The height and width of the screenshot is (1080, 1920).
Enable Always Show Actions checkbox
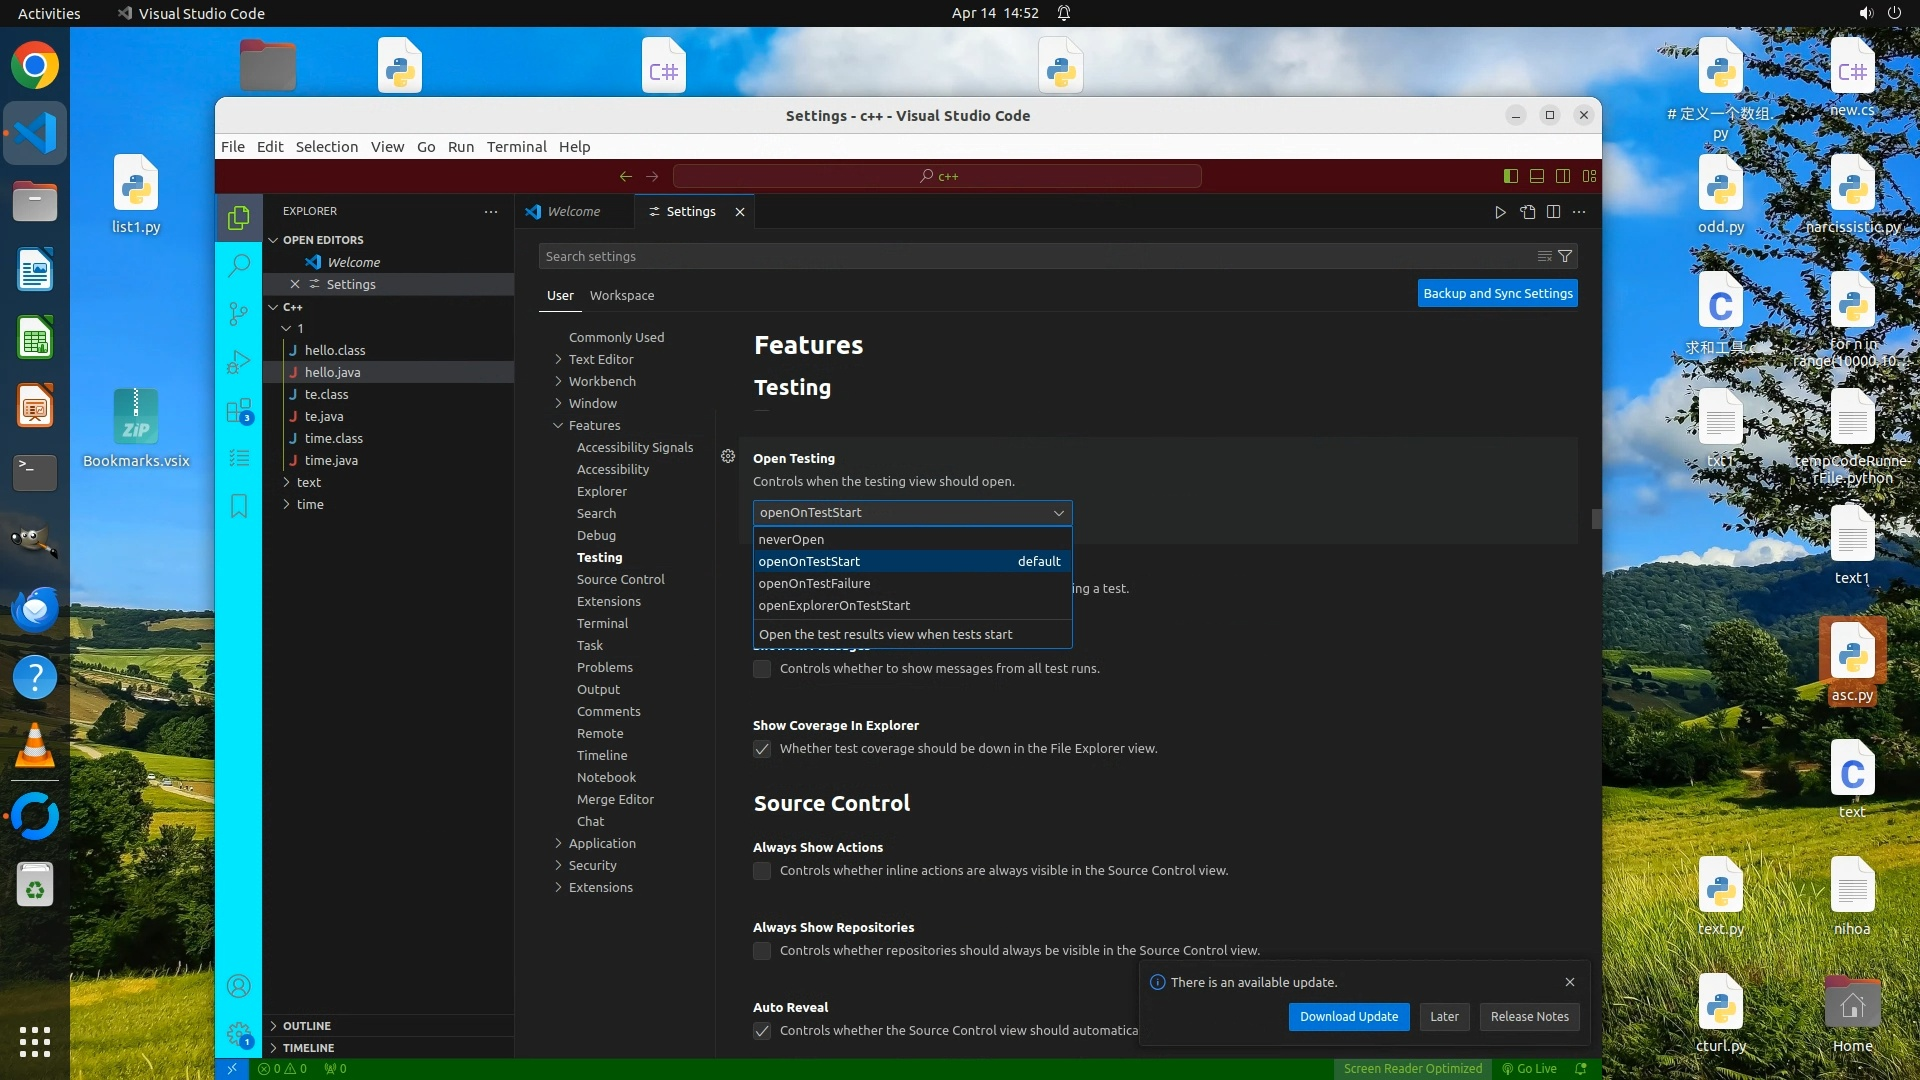762,871
